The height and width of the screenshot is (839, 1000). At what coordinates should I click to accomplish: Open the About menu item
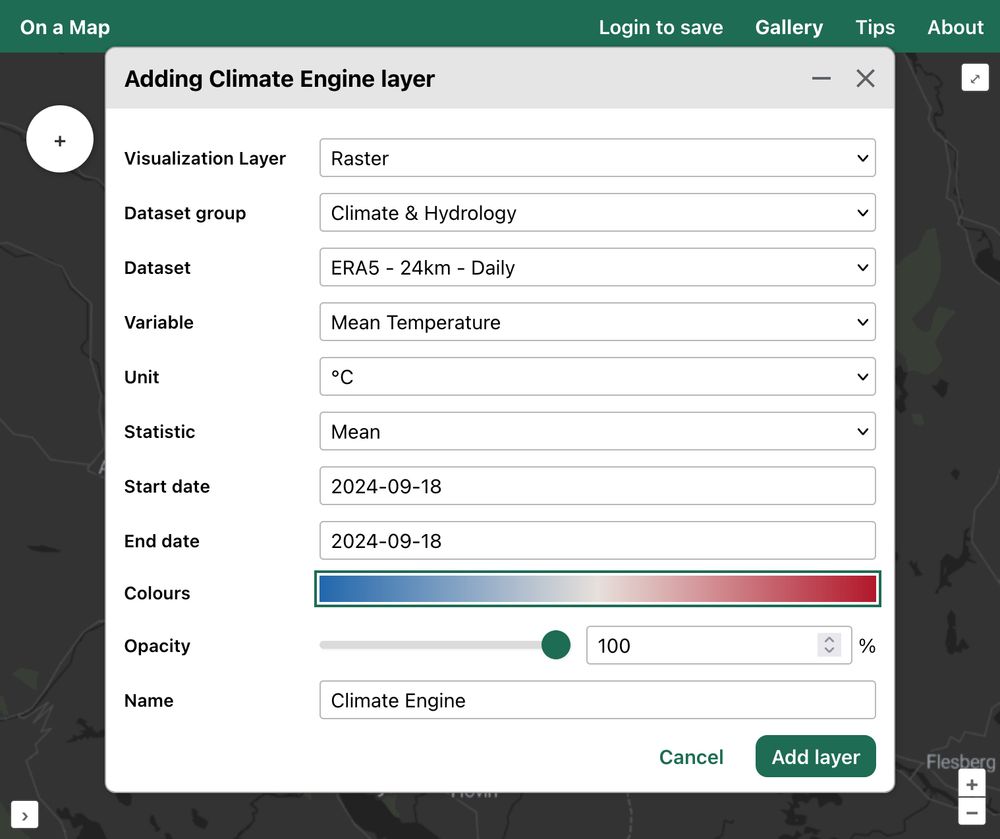955,27
